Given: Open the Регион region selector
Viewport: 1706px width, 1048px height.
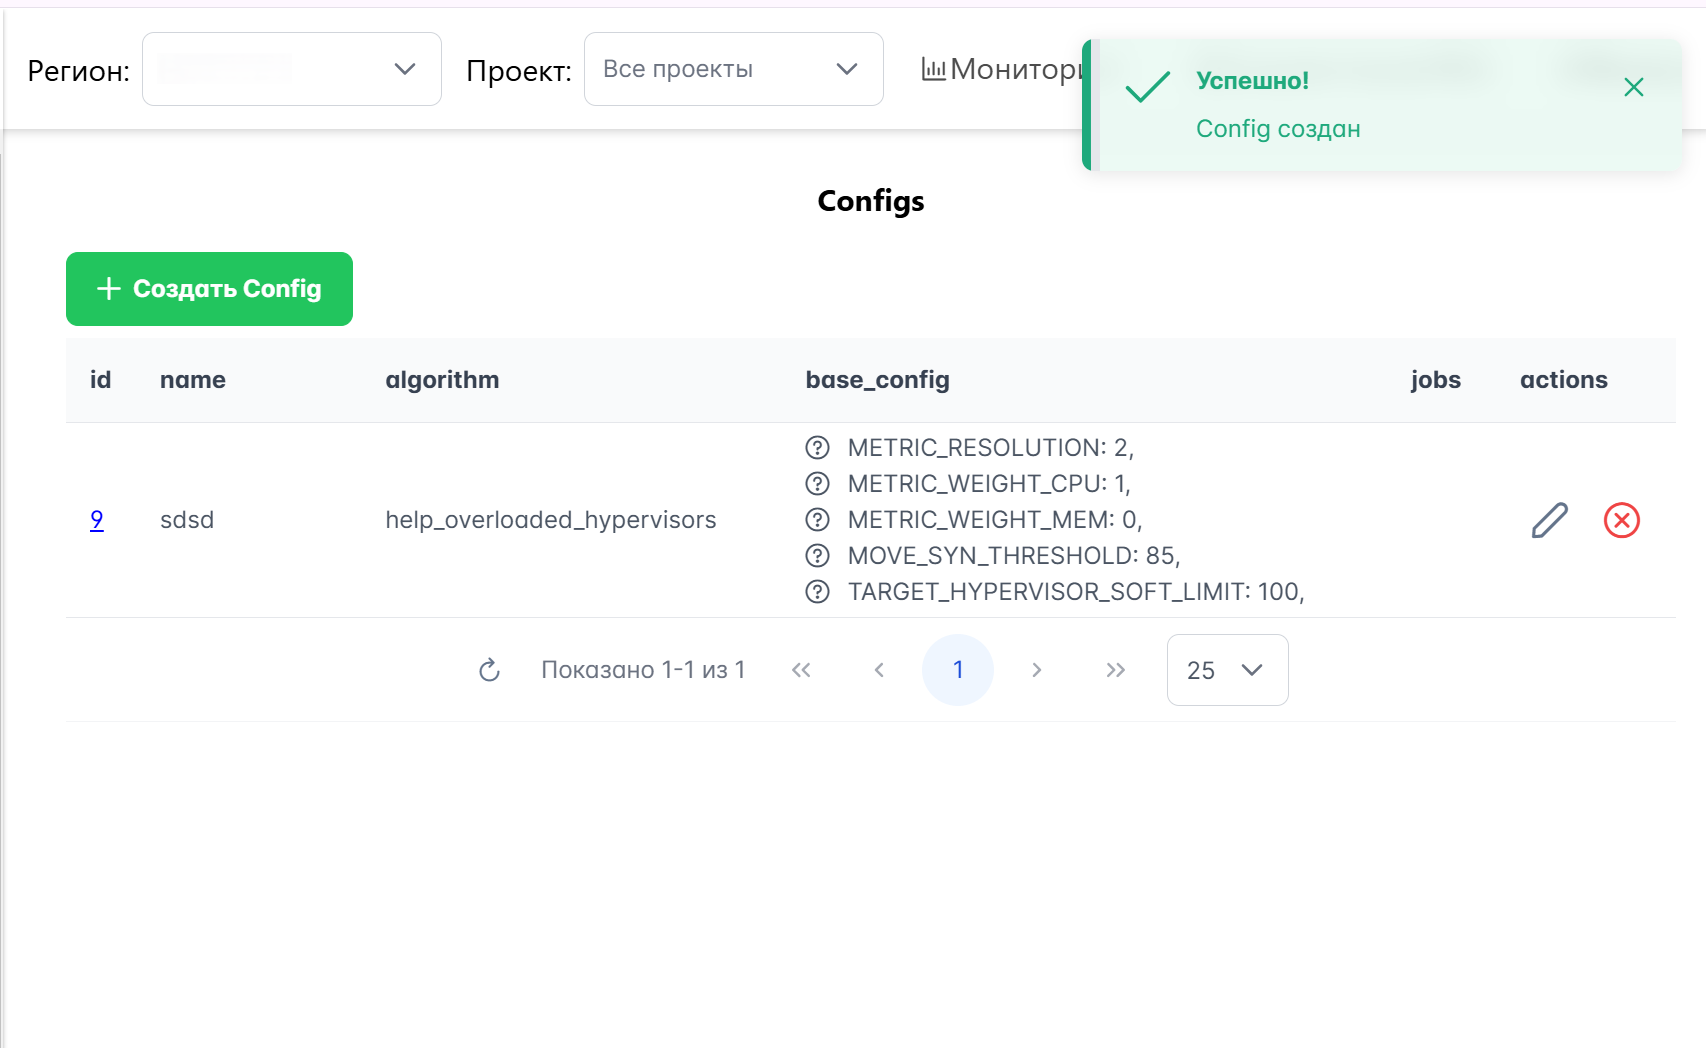Looking at the screenshot, I should 291,69.
